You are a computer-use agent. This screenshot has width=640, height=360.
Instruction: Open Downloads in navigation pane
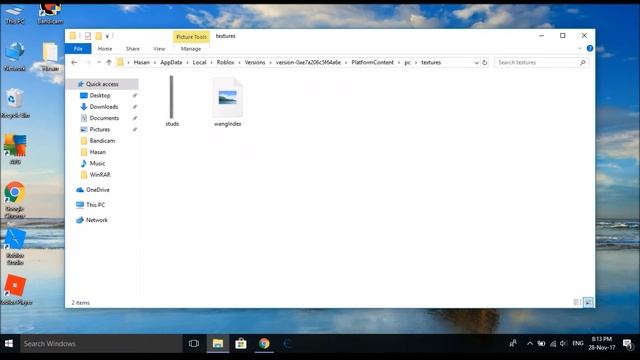[104, 107]
